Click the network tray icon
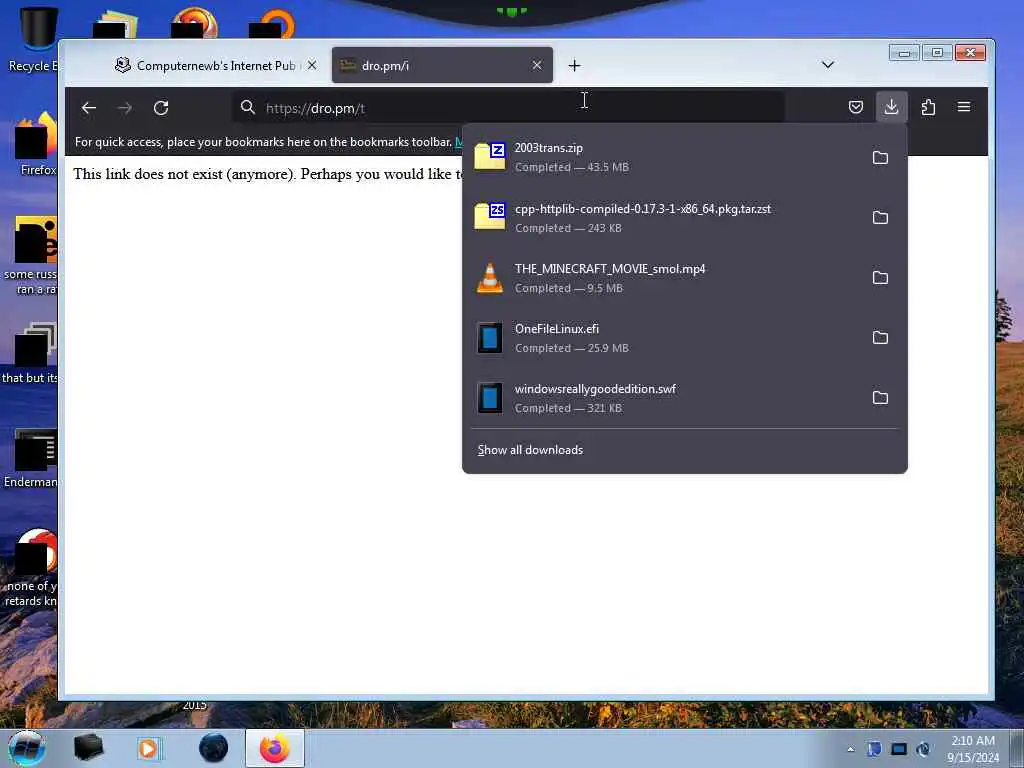The width and height of the screenshot is (1024, 768). 899,749
